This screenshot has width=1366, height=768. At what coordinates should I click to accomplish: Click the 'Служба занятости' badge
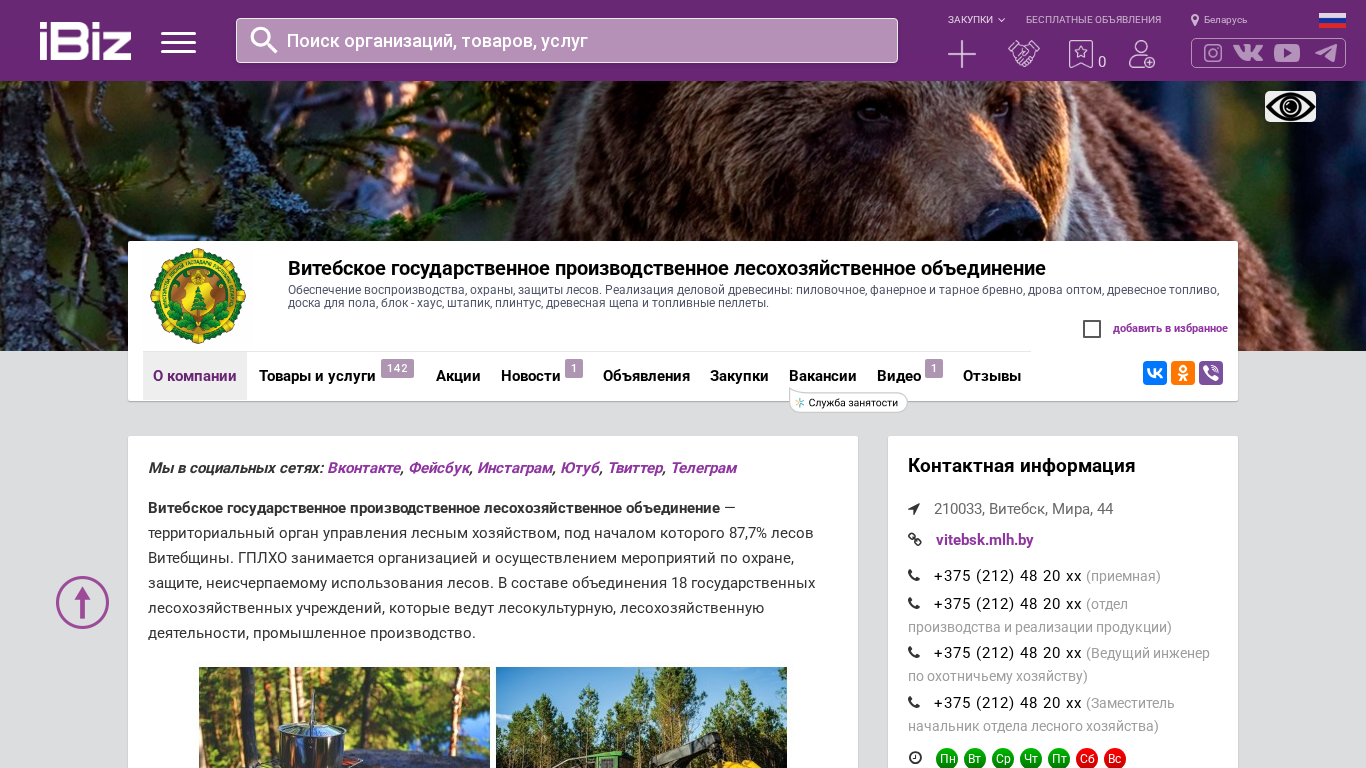(x=848, y=402)
